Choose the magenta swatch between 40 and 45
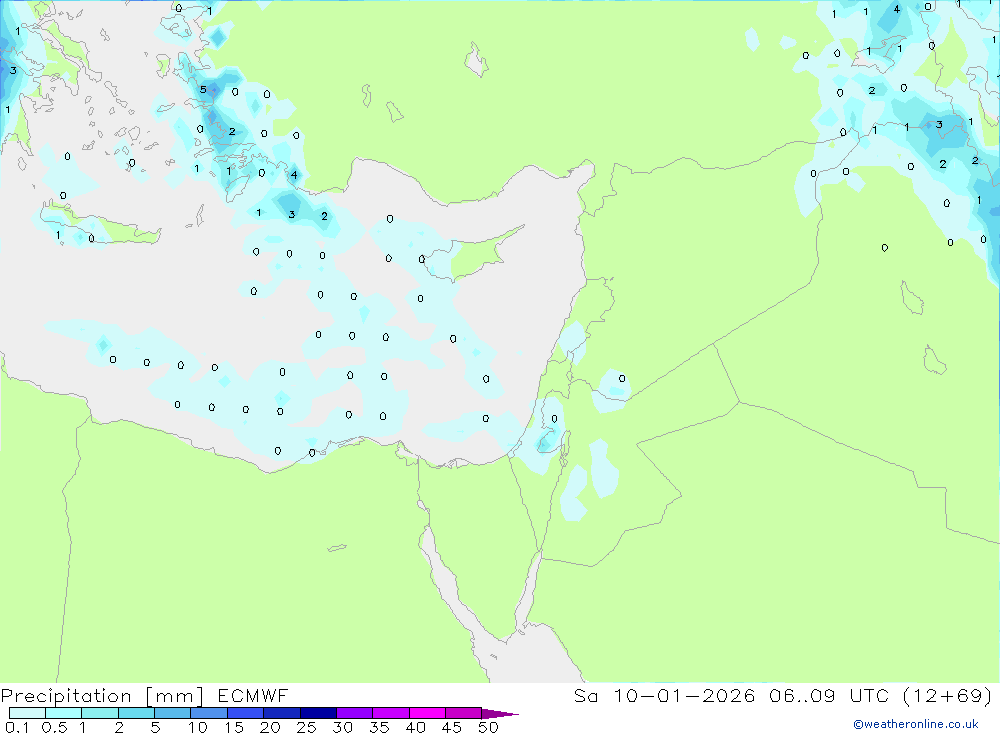Viewport: 1000px width, 733px height. (427, 713)
